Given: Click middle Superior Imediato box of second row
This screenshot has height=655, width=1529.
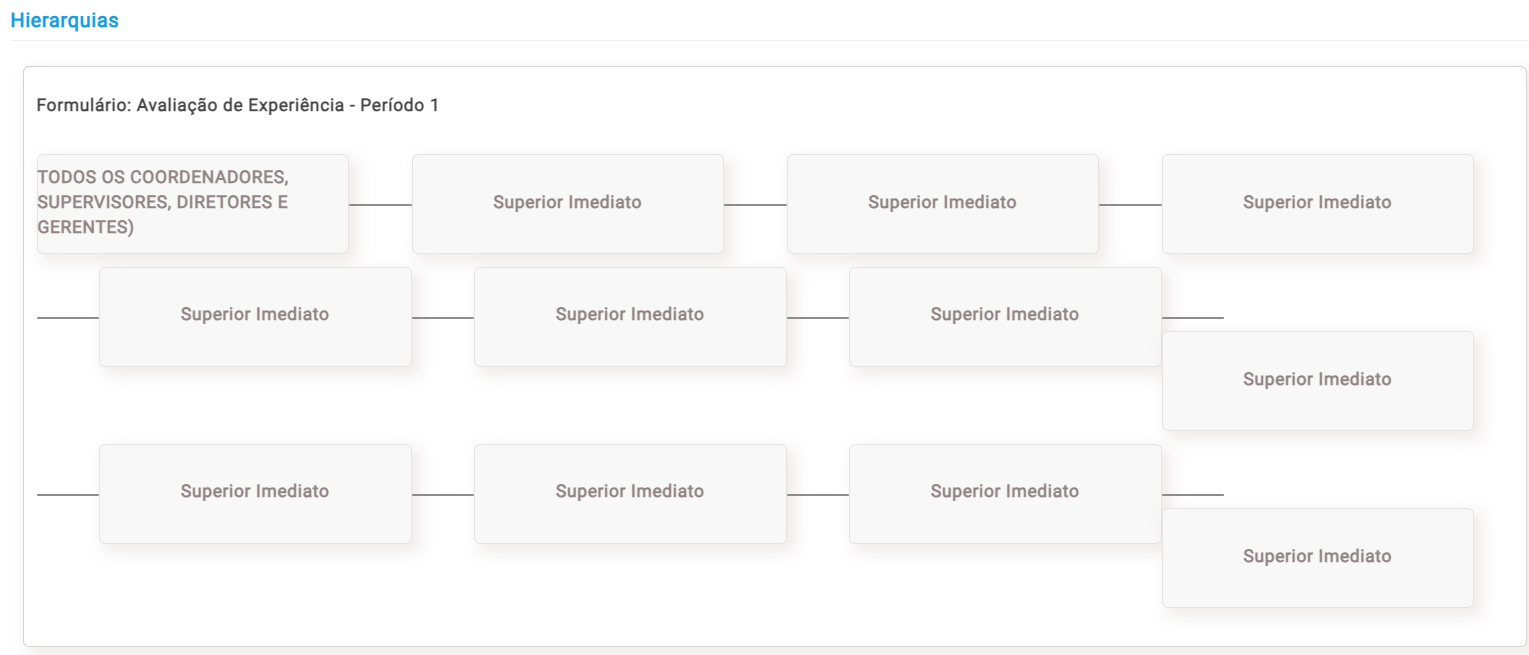Looking at the screenshot, I should pos(630,316).
